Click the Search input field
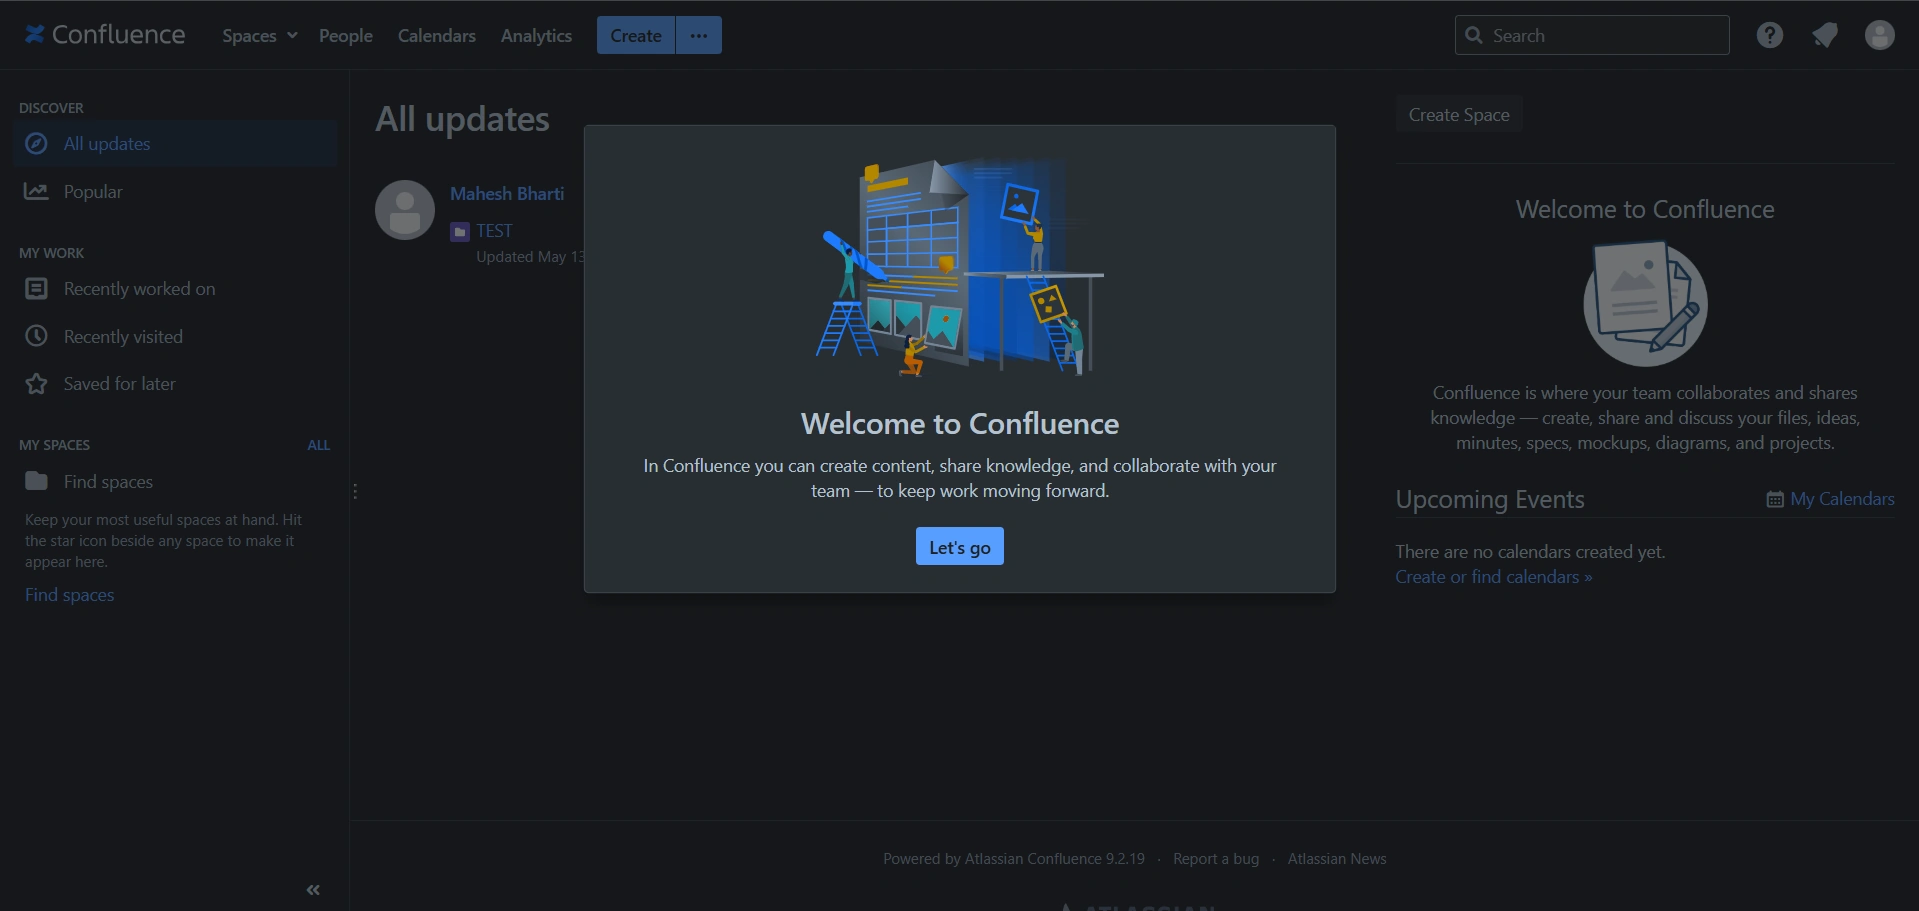1919x911 pixels. click(1592, 35)
